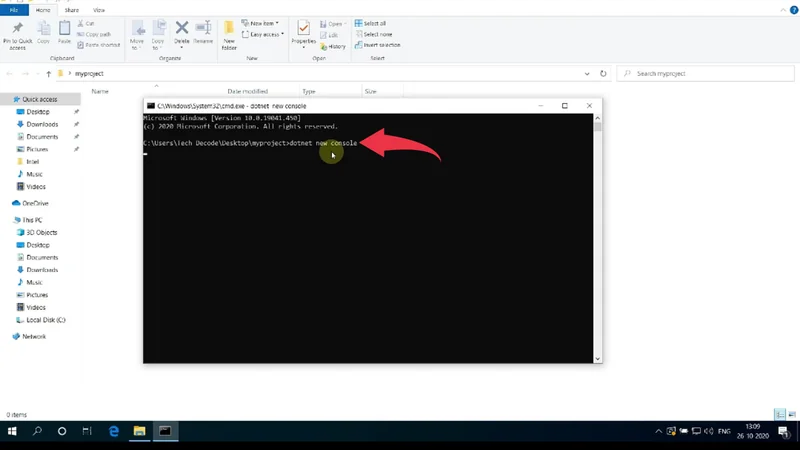800x450 pixels.
Task: Refresh the myproject folder view
Action: click(x=603, y=74)
